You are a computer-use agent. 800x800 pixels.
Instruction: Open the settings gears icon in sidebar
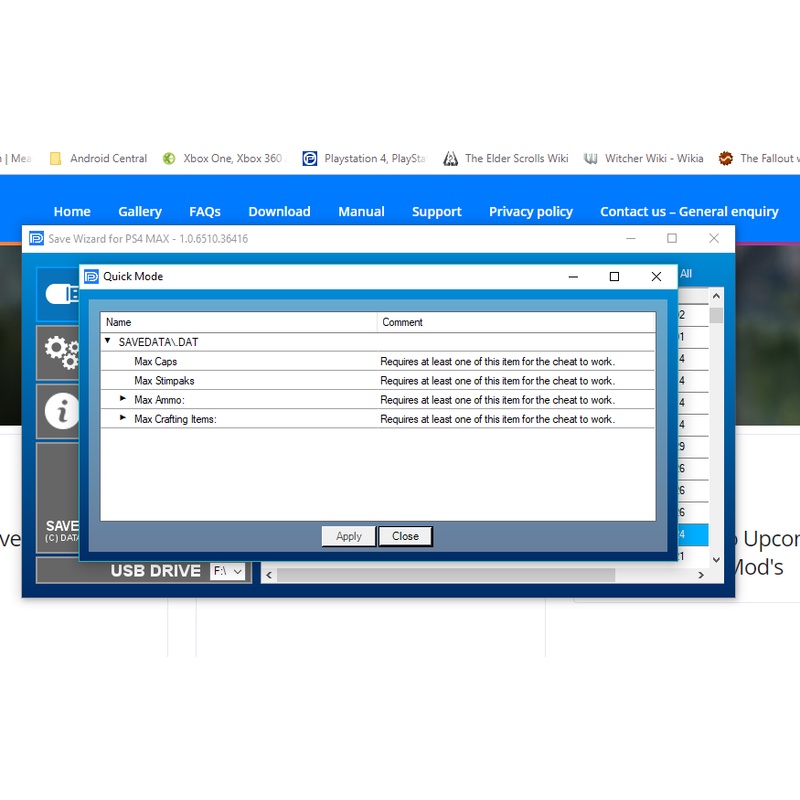tap(60, 351)
